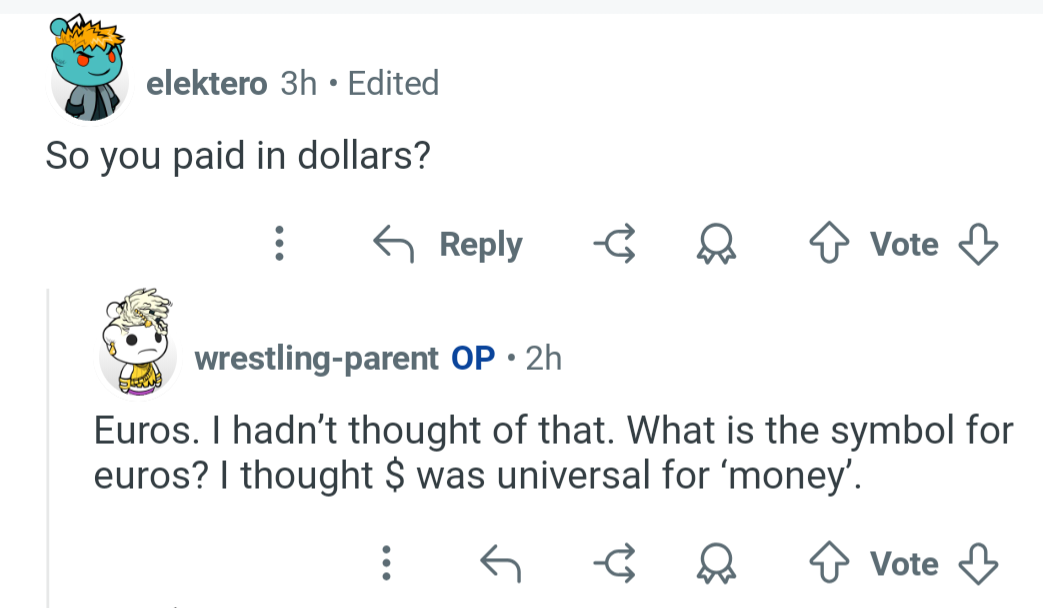Viewport: 1043px width, 608px height.
Task: Open the share icon on elektero's comment
Action: pyautogui.click(x=613, y=243)
